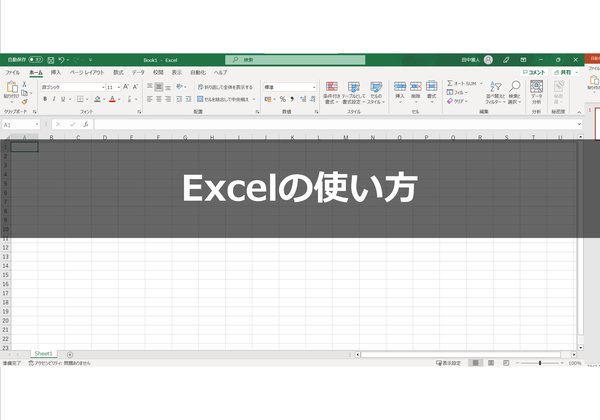This screenshot has height=420, width=600.
Task: Switch to the Page Layout tab
Action: point(87,72)
